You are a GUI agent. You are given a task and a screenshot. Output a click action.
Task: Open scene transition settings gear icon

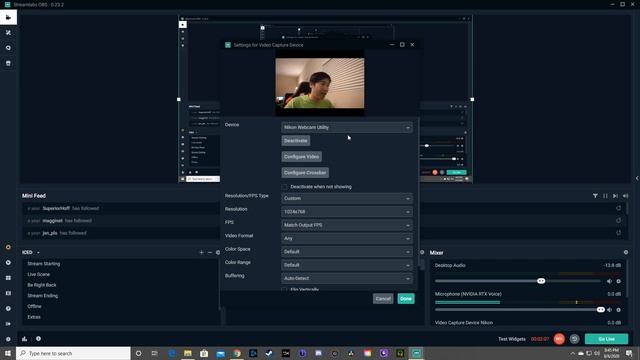click(x=218, y=253)
